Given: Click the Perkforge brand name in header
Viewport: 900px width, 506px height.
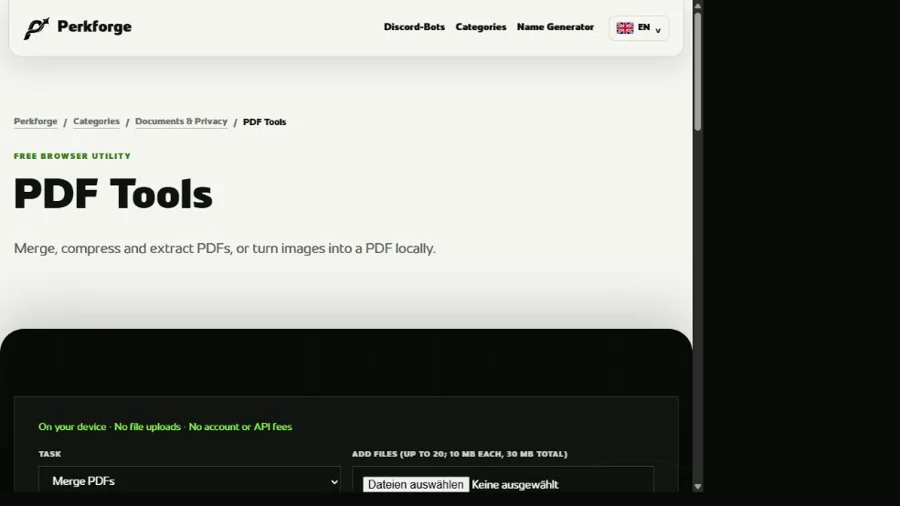Looking at the screenshot, I should point(94,27).
